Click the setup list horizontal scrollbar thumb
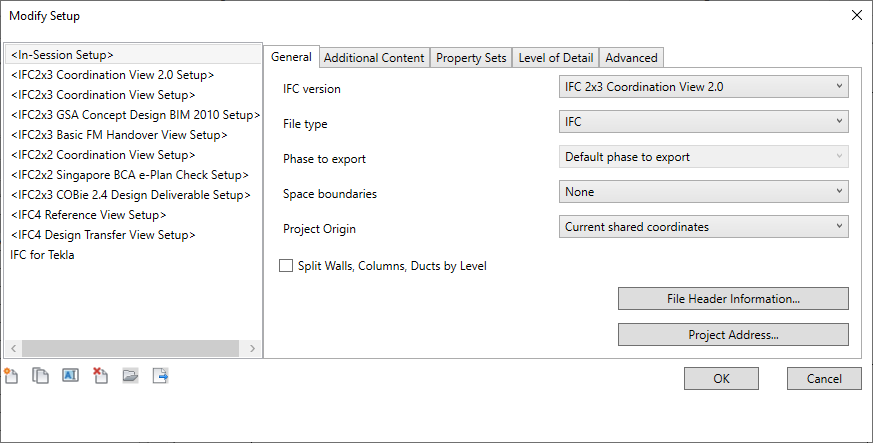This screenshot has height=443, width=873. point(130,348)
